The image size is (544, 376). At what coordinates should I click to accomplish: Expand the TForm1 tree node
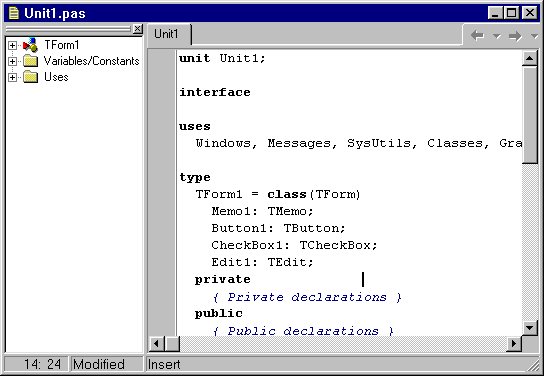click(x=12, y=45)
